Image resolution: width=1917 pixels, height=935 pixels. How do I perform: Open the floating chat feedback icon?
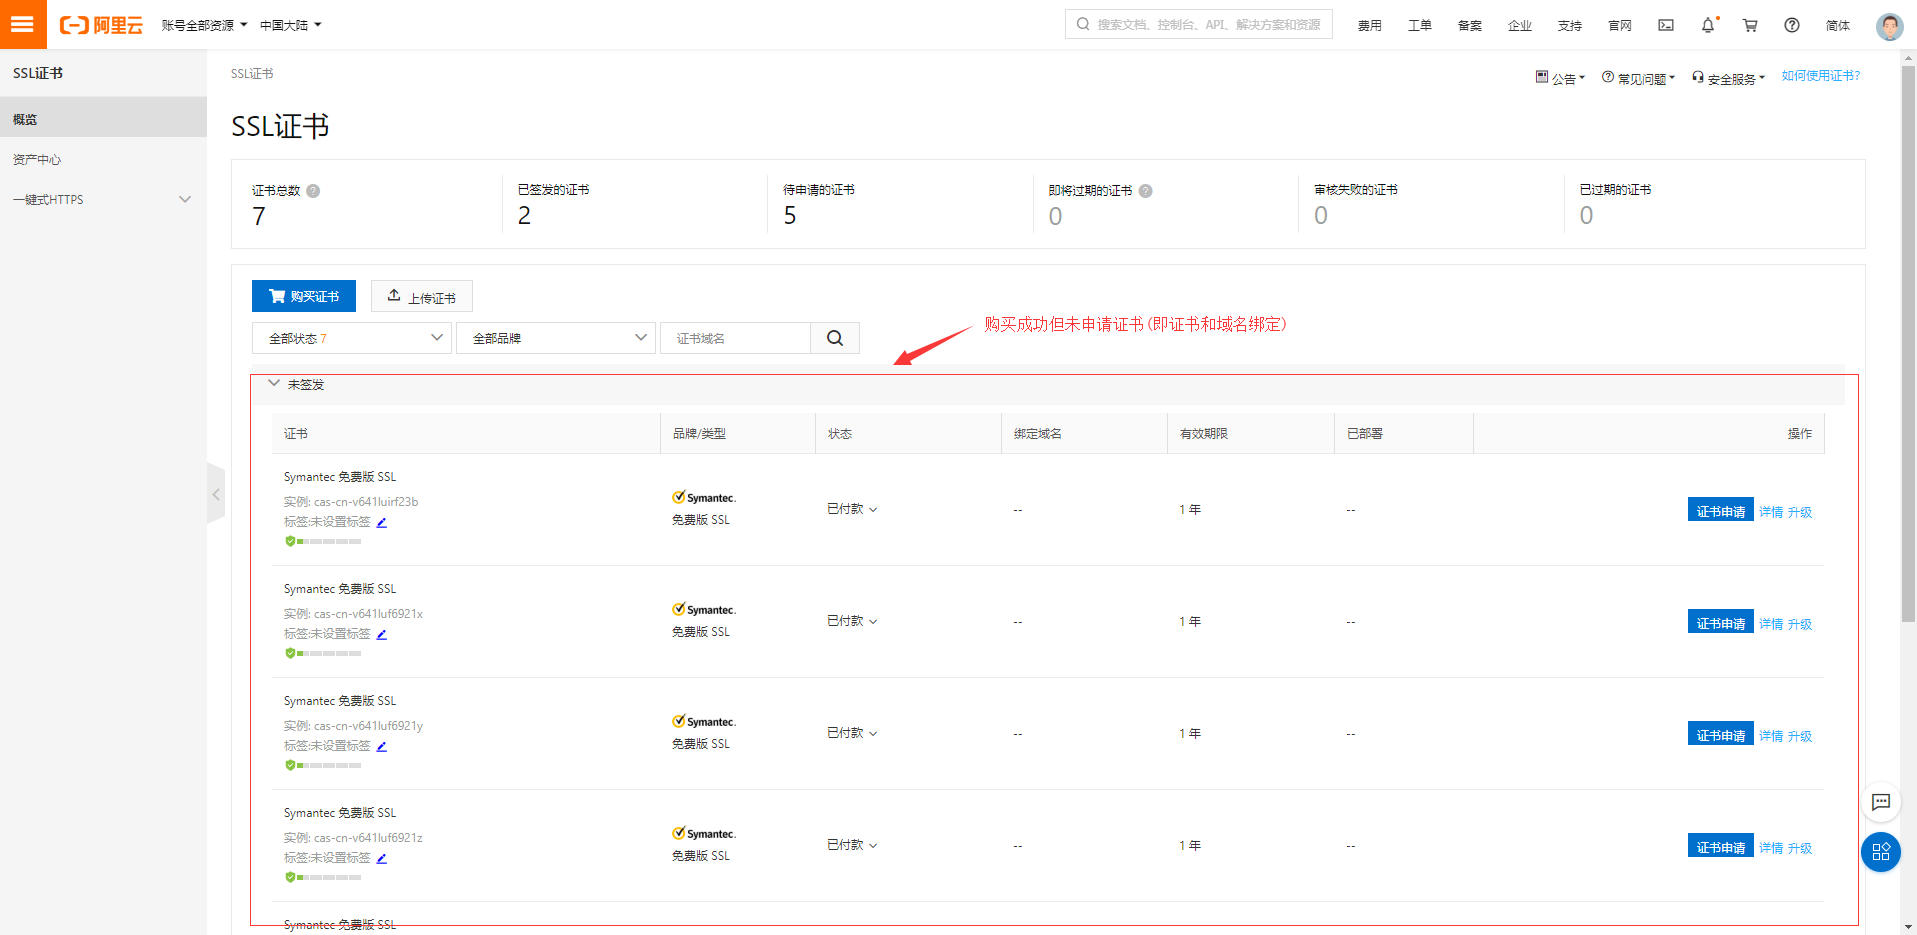1881,802
